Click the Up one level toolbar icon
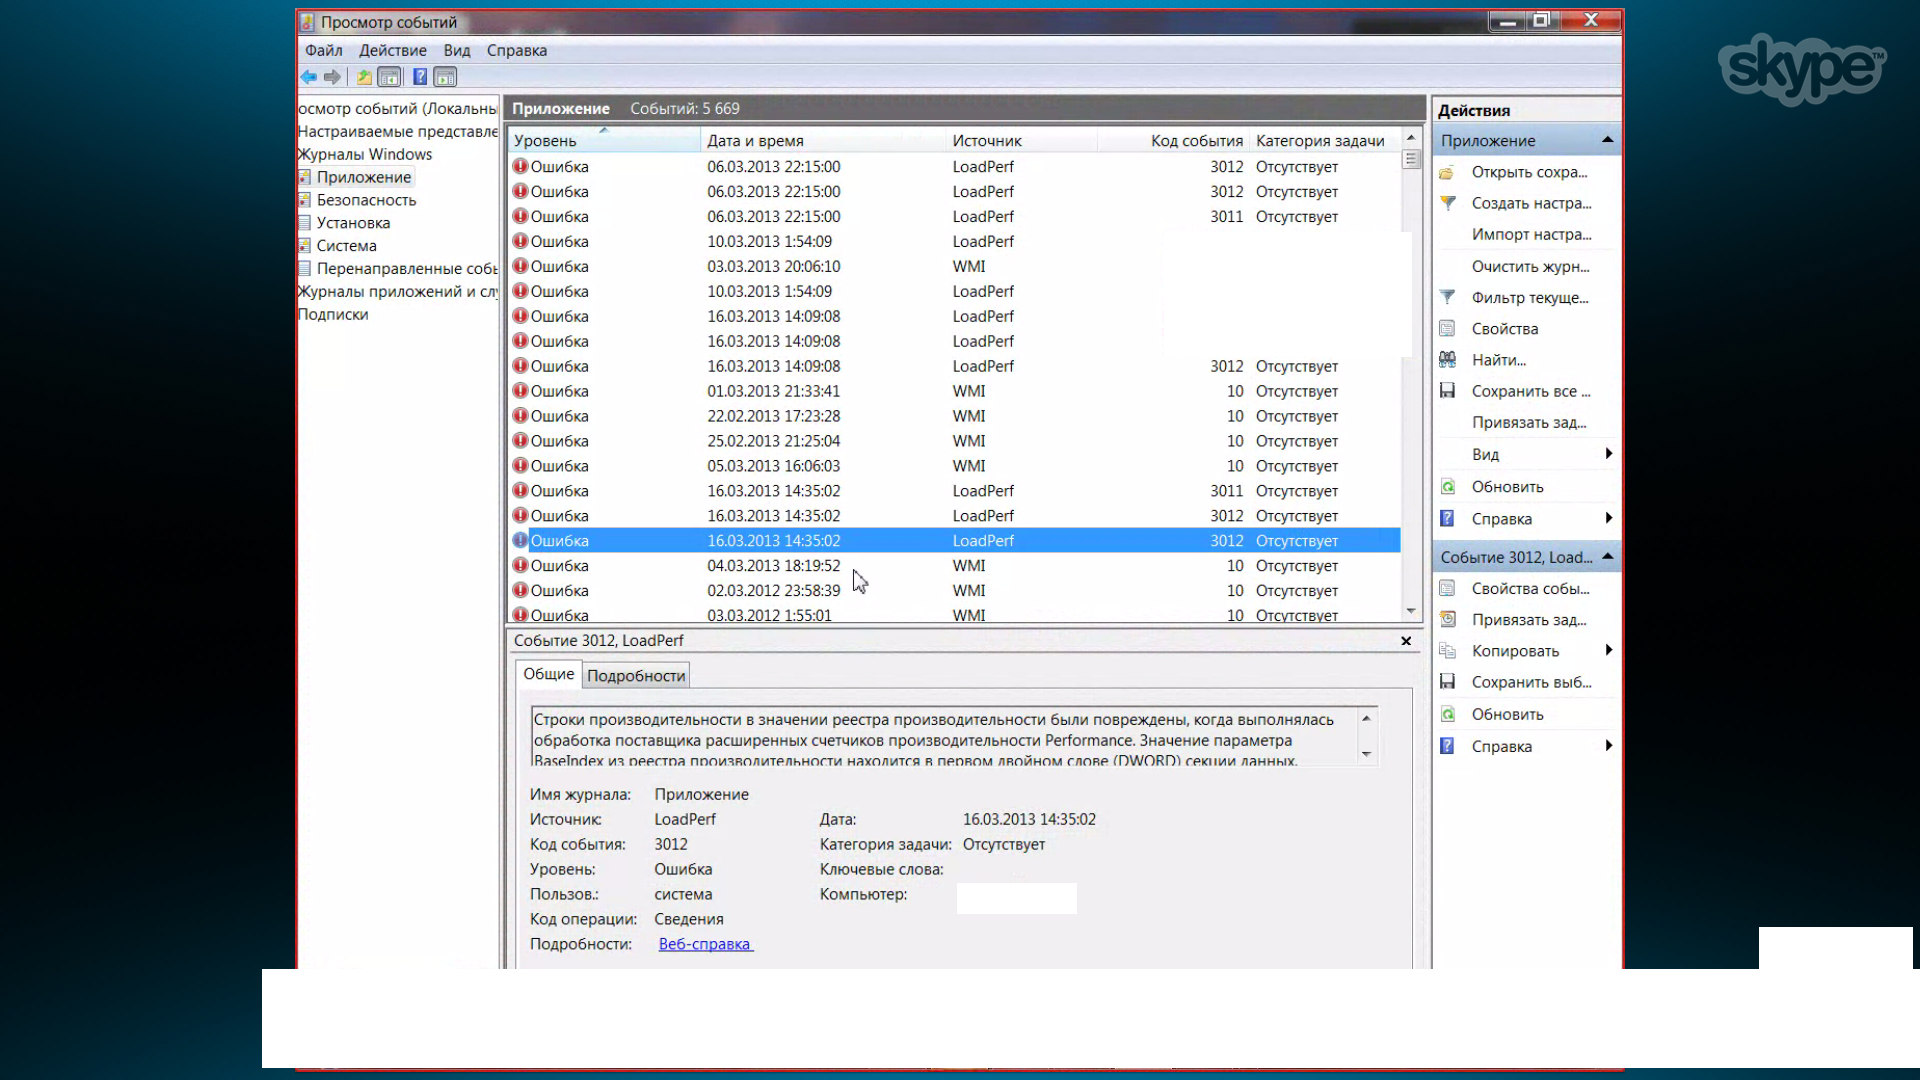This screenshot has width=1920, height=1080. point(364,77)
